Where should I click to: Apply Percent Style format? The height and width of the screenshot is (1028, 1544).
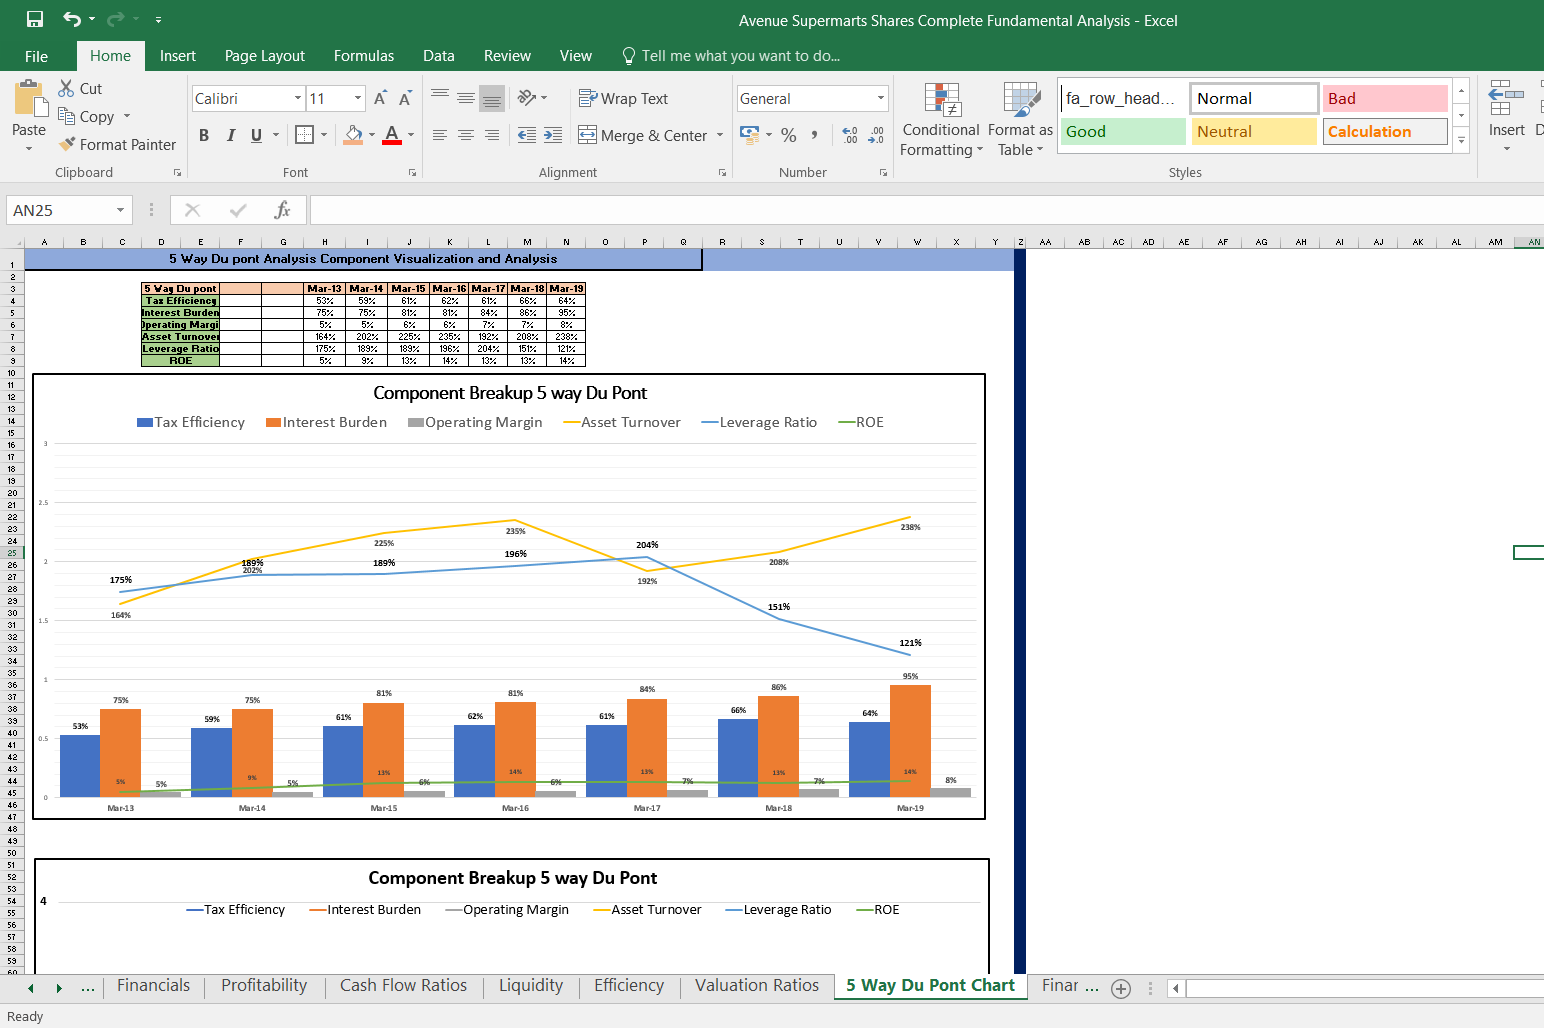789,135
